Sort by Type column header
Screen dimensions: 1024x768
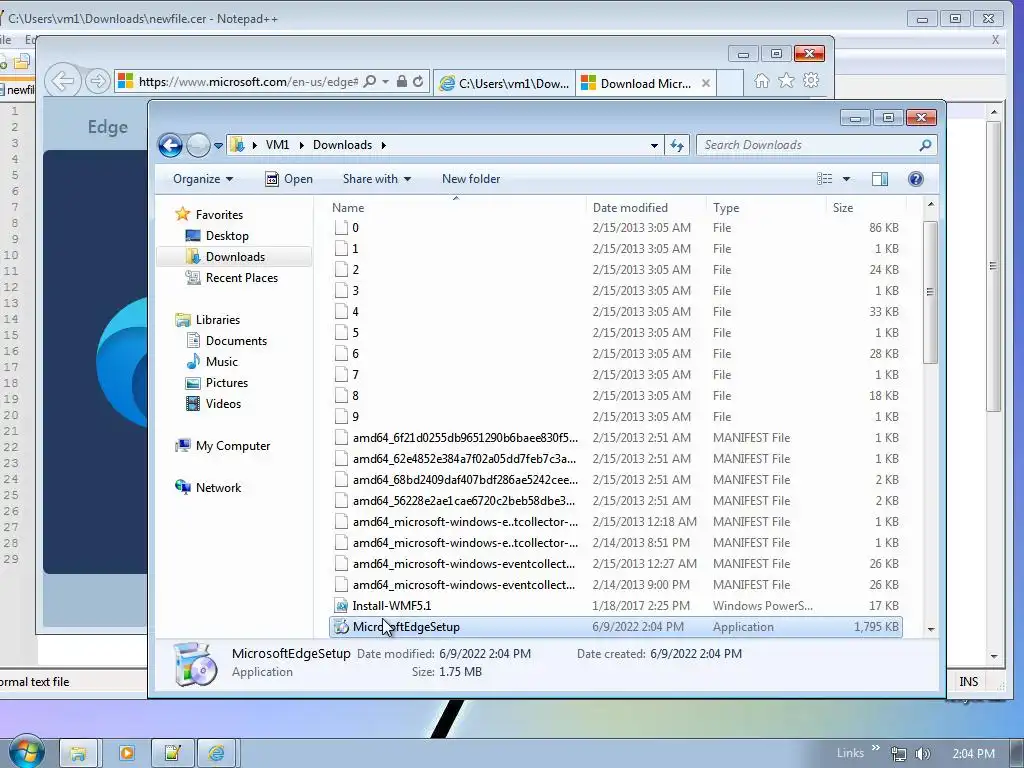tap(766, 208)
